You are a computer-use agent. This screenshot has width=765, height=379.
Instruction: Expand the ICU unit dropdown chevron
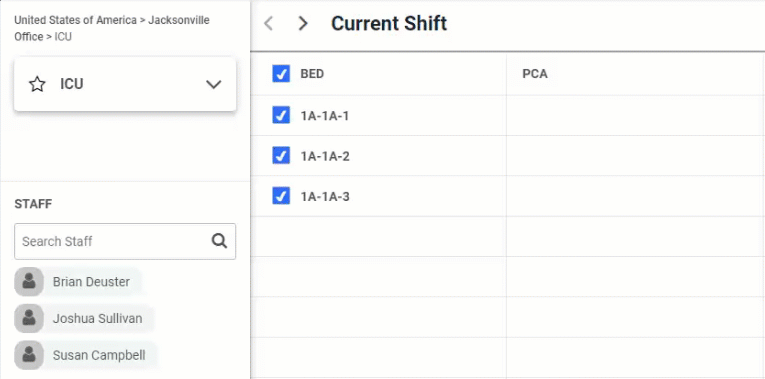214,84
